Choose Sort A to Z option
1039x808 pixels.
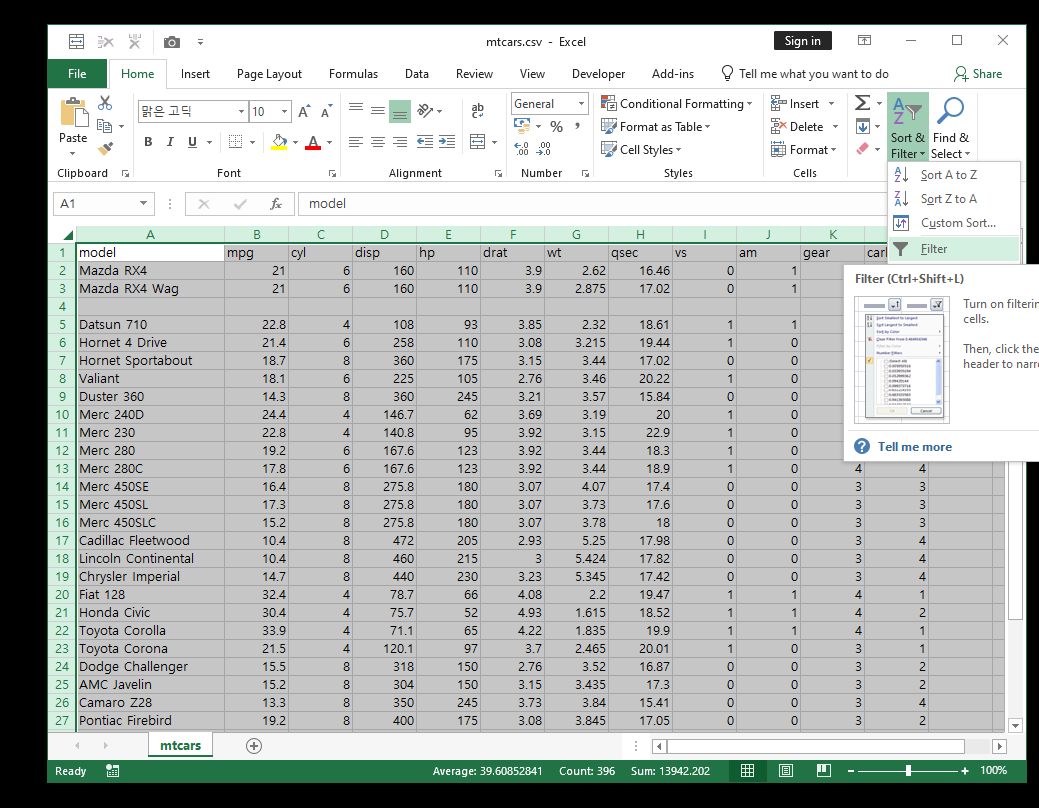pyautogui.click(x=953, y=175)
